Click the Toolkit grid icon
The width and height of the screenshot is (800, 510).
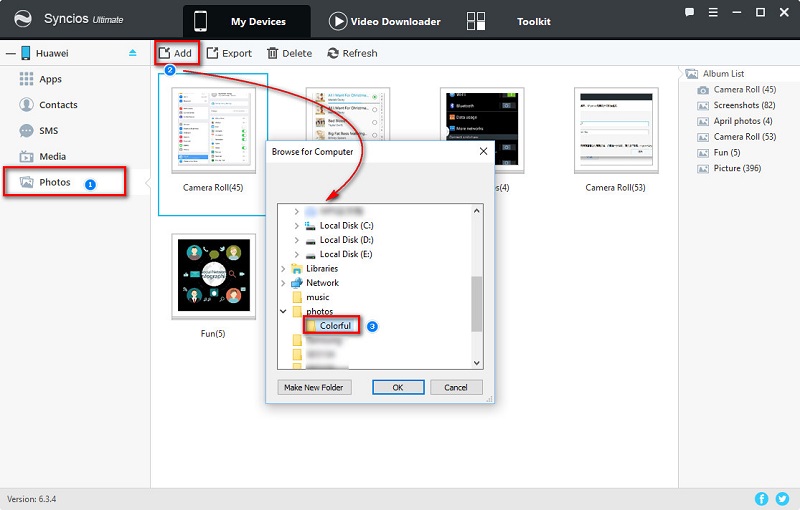pyautogui.click(x=476, y=21)
